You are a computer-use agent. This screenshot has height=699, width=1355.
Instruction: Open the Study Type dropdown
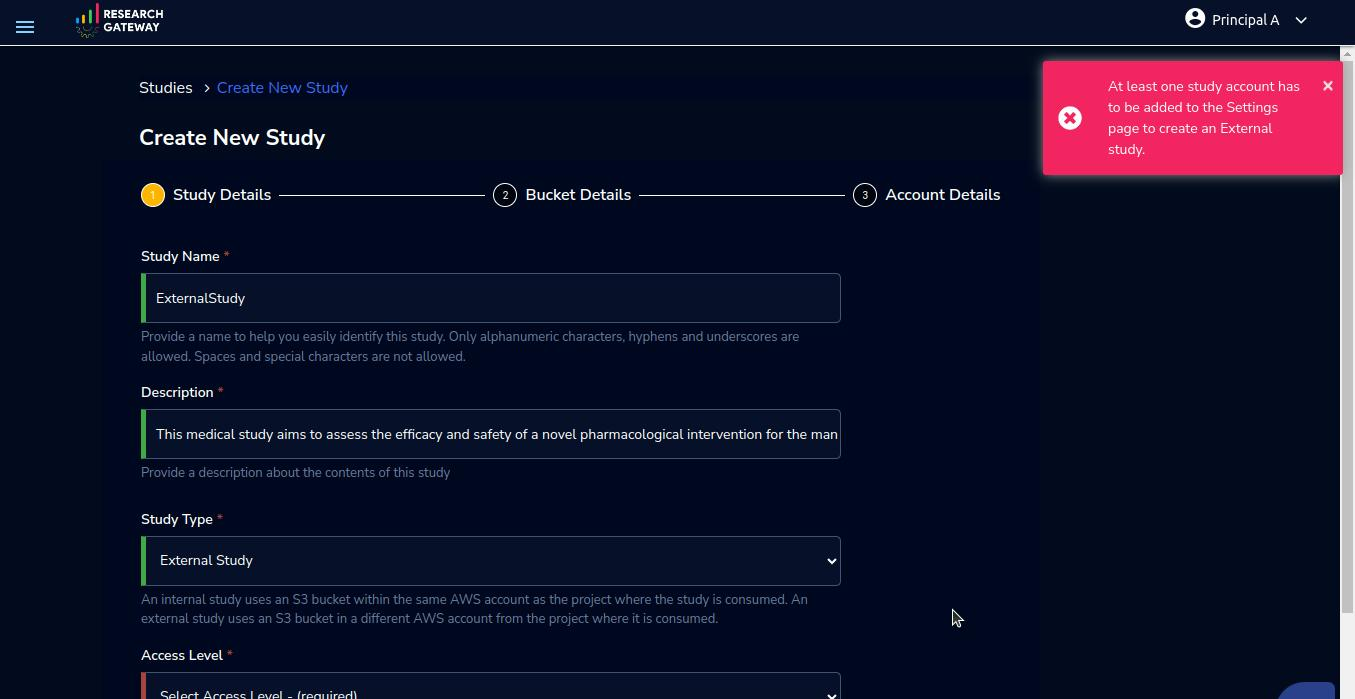[x=491, y=561]
